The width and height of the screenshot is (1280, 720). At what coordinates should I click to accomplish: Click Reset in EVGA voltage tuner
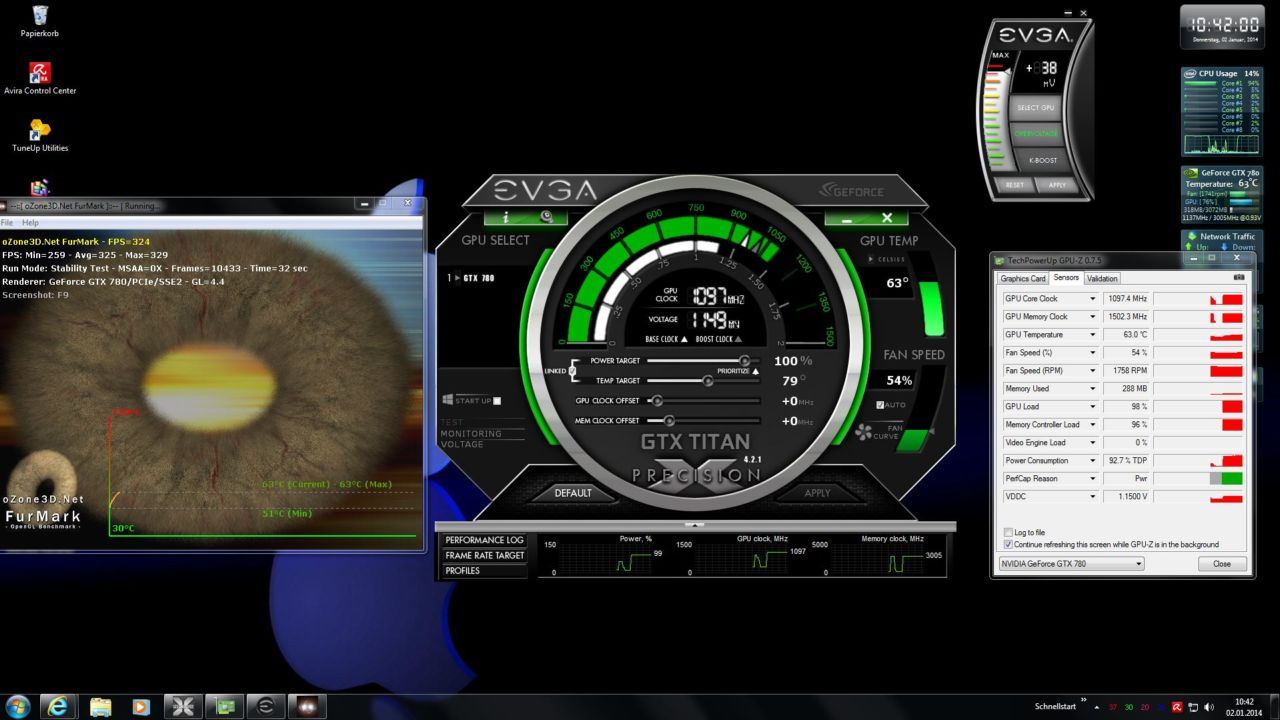[1015, 184]
